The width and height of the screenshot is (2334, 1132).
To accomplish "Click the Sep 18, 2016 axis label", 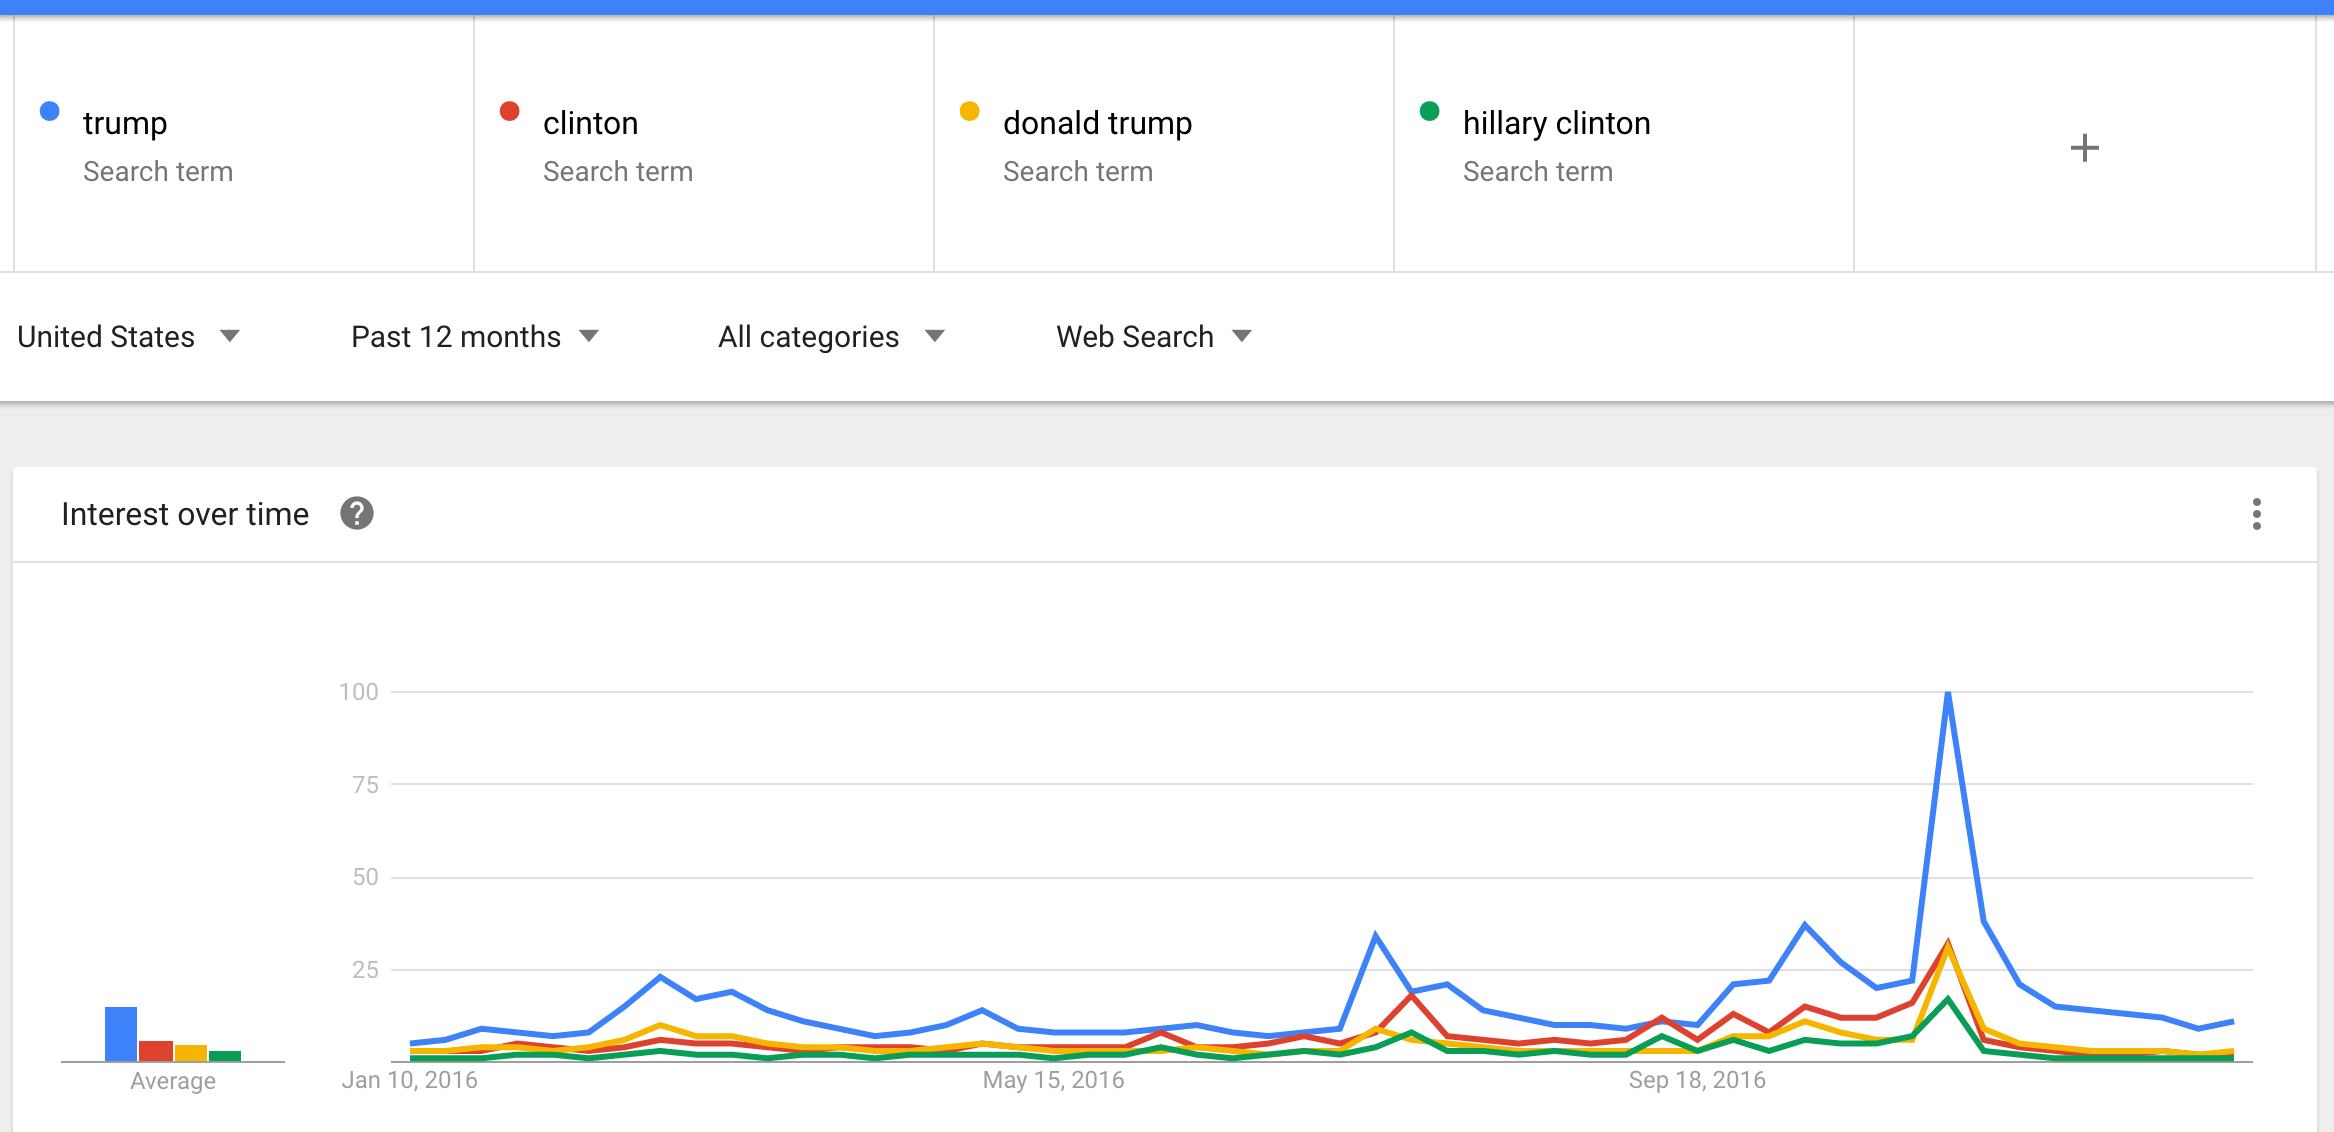I will click(1697, 1080).
